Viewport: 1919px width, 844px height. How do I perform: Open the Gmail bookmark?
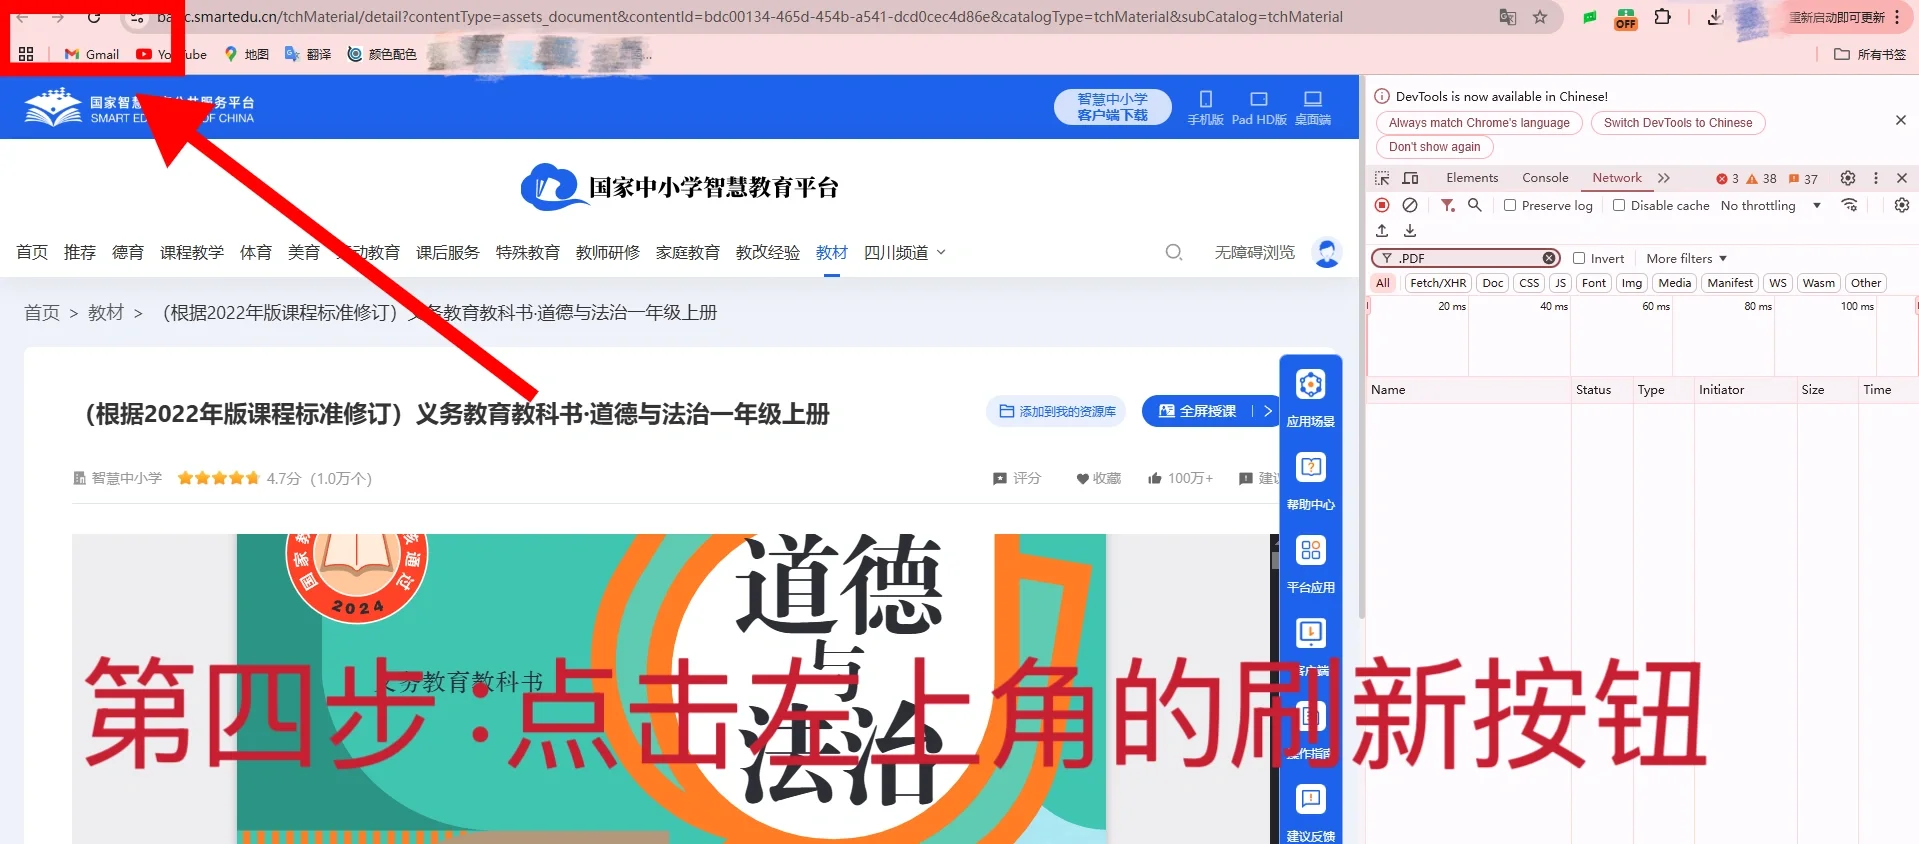(x=92, y=54)
